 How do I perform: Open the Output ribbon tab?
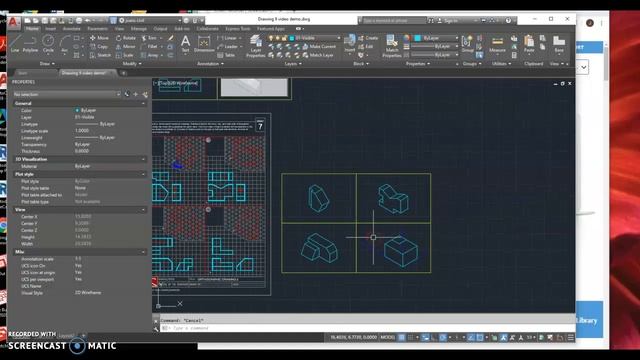[x=160, y=29]
